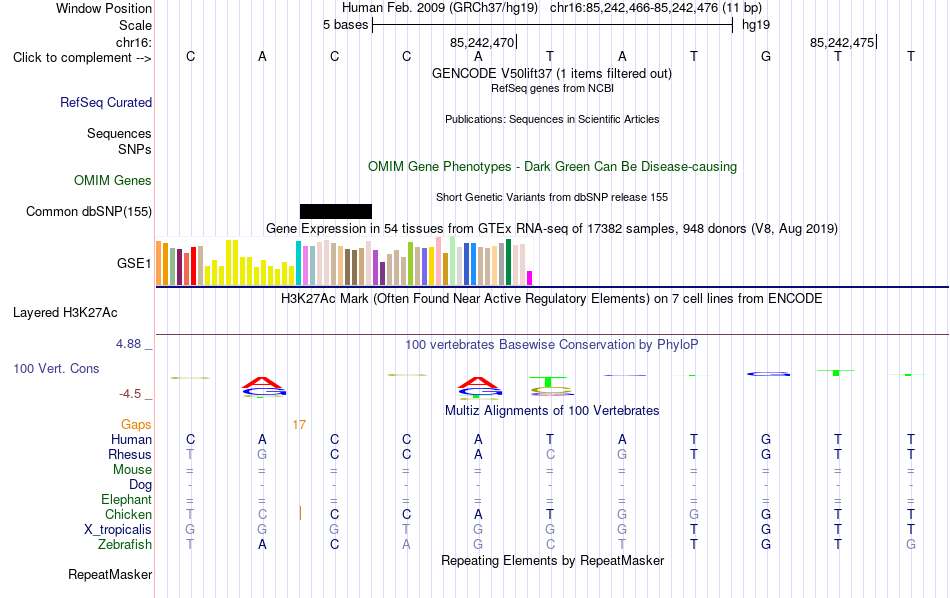
Task: Click the large red A PhyloP logo near second base
Action: click(x=262, y=382)
